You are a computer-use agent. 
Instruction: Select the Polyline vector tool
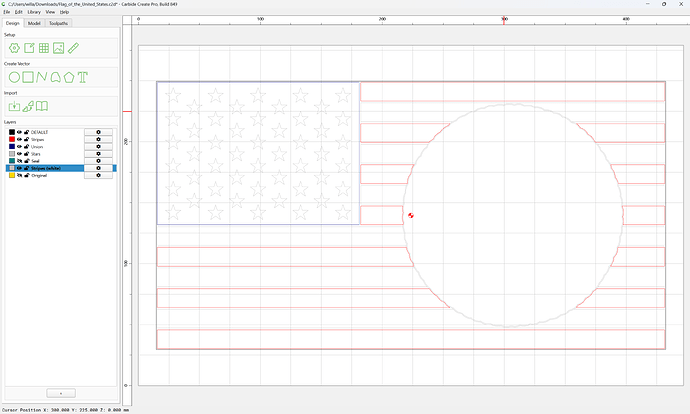(x=42, y=77)
